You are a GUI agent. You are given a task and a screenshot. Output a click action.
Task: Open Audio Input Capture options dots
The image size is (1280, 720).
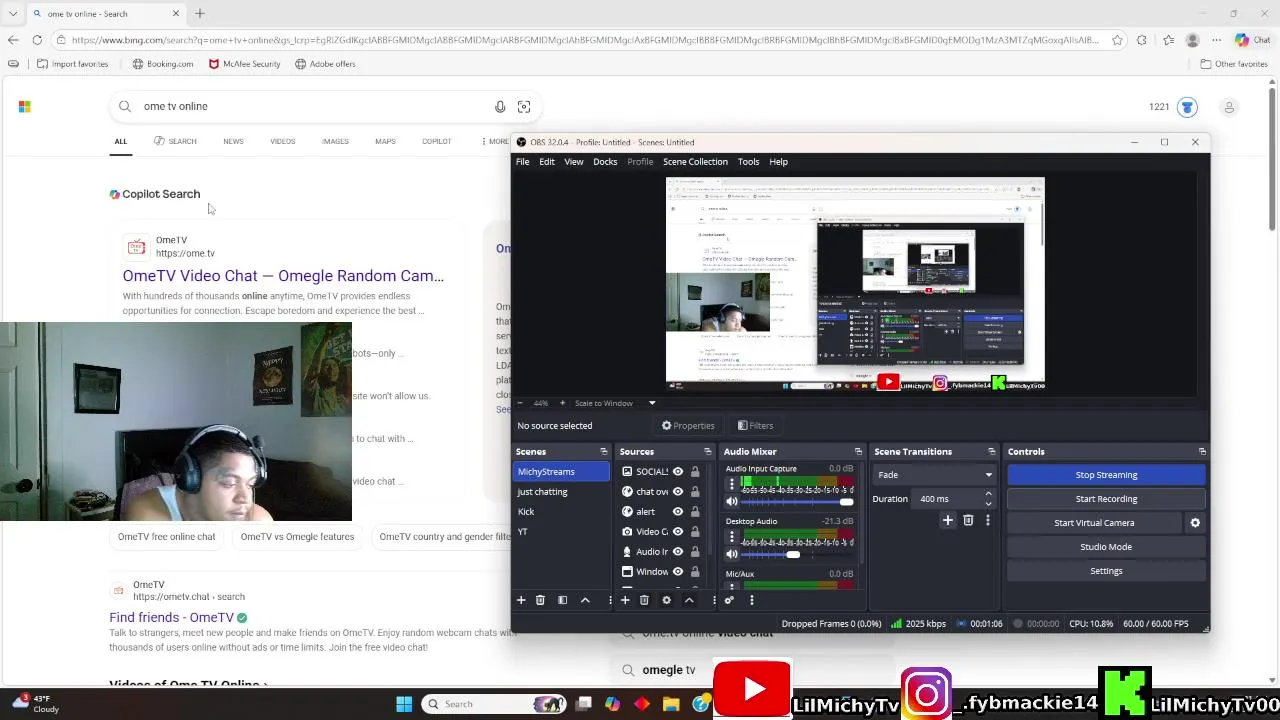[732, 484]
